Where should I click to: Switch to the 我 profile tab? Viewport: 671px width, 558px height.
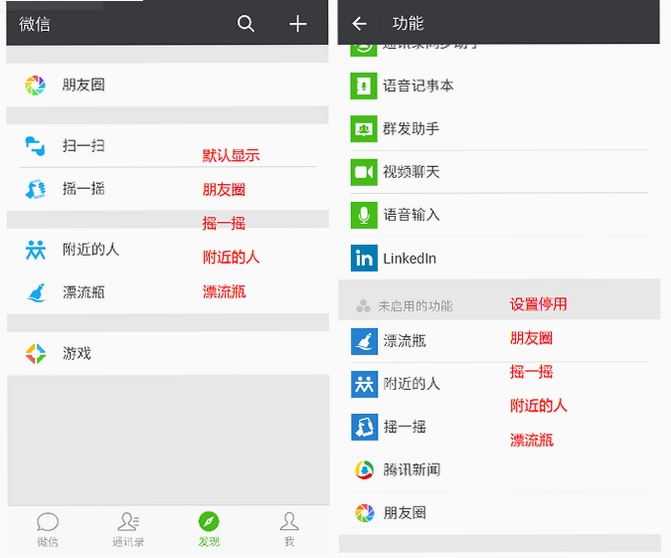pyautogui.click(x=289, y=530)
